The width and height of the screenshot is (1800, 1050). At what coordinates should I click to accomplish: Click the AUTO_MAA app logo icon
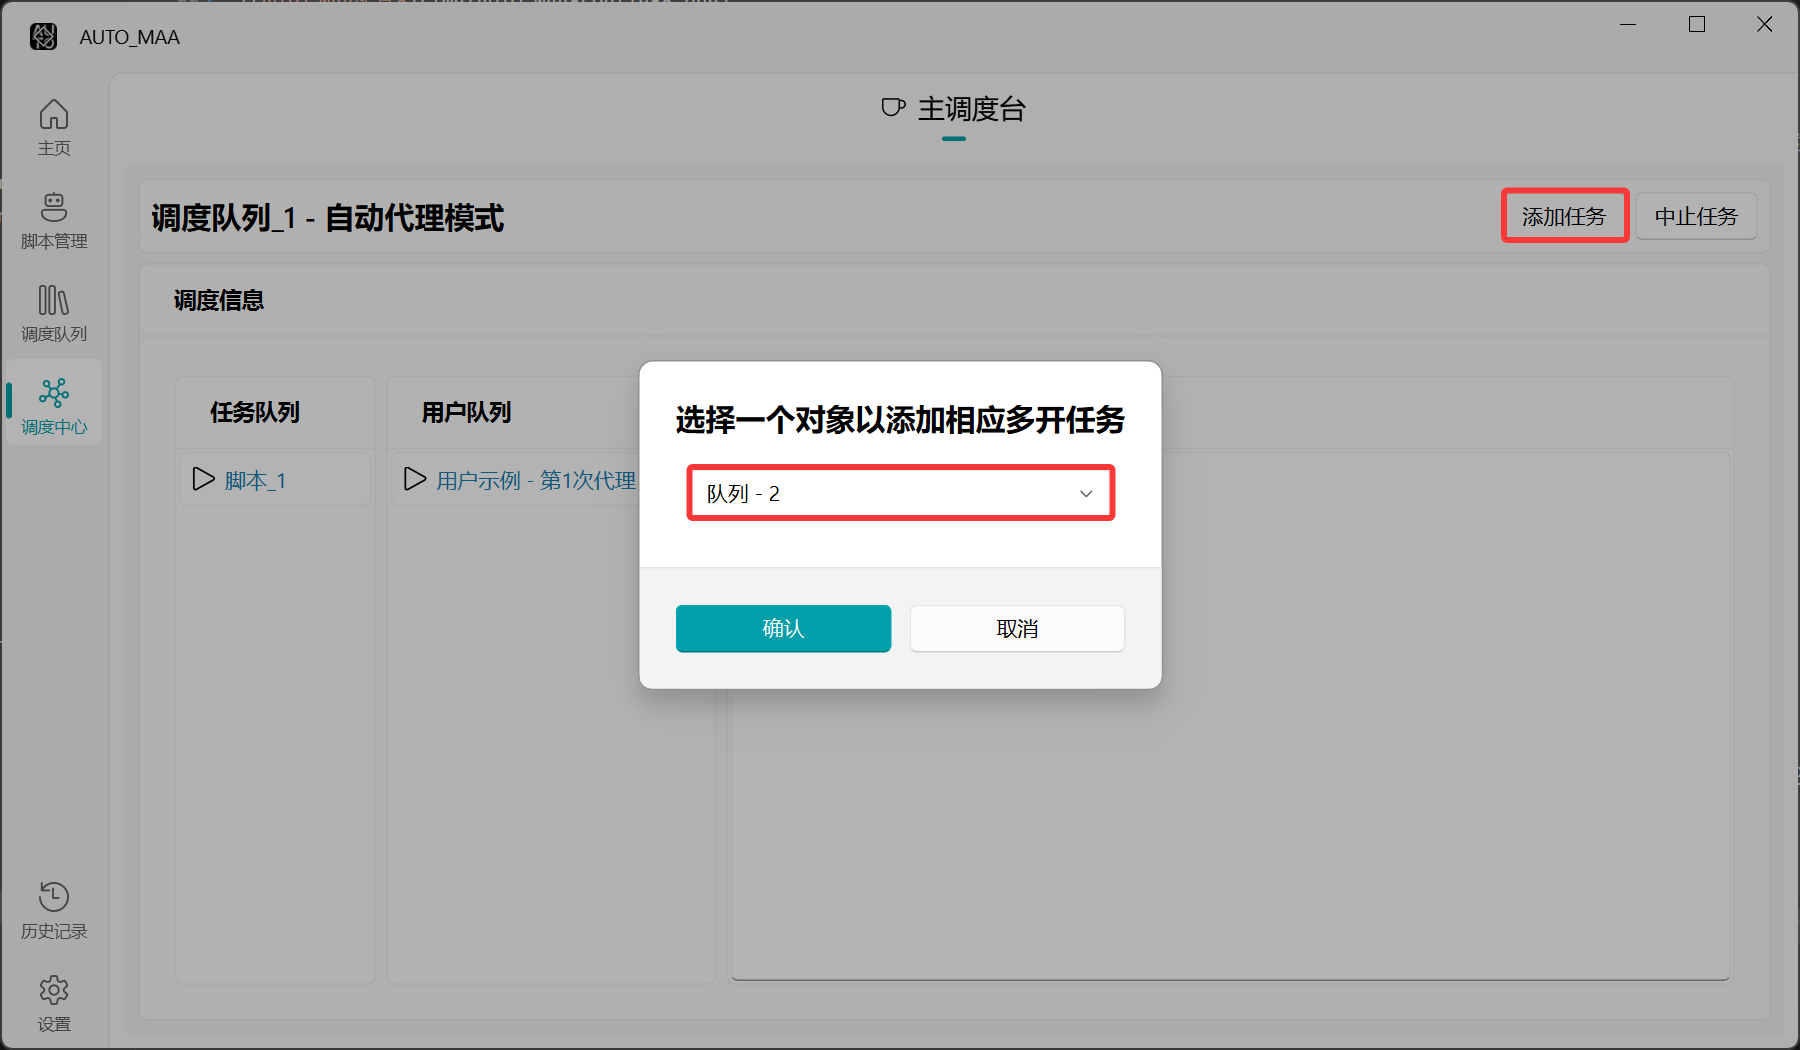pyautogui.click(x=43, y=37)
